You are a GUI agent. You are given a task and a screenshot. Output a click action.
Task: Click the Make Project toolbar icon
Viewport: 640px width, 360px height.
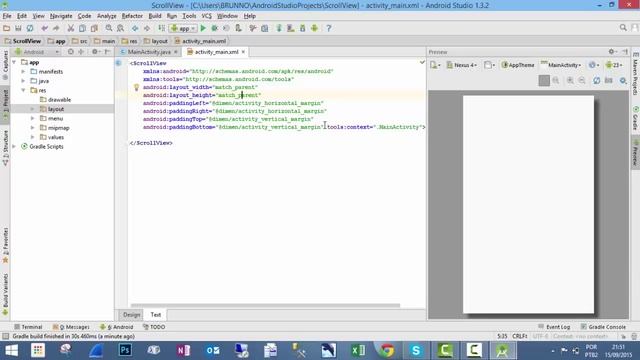162,28
